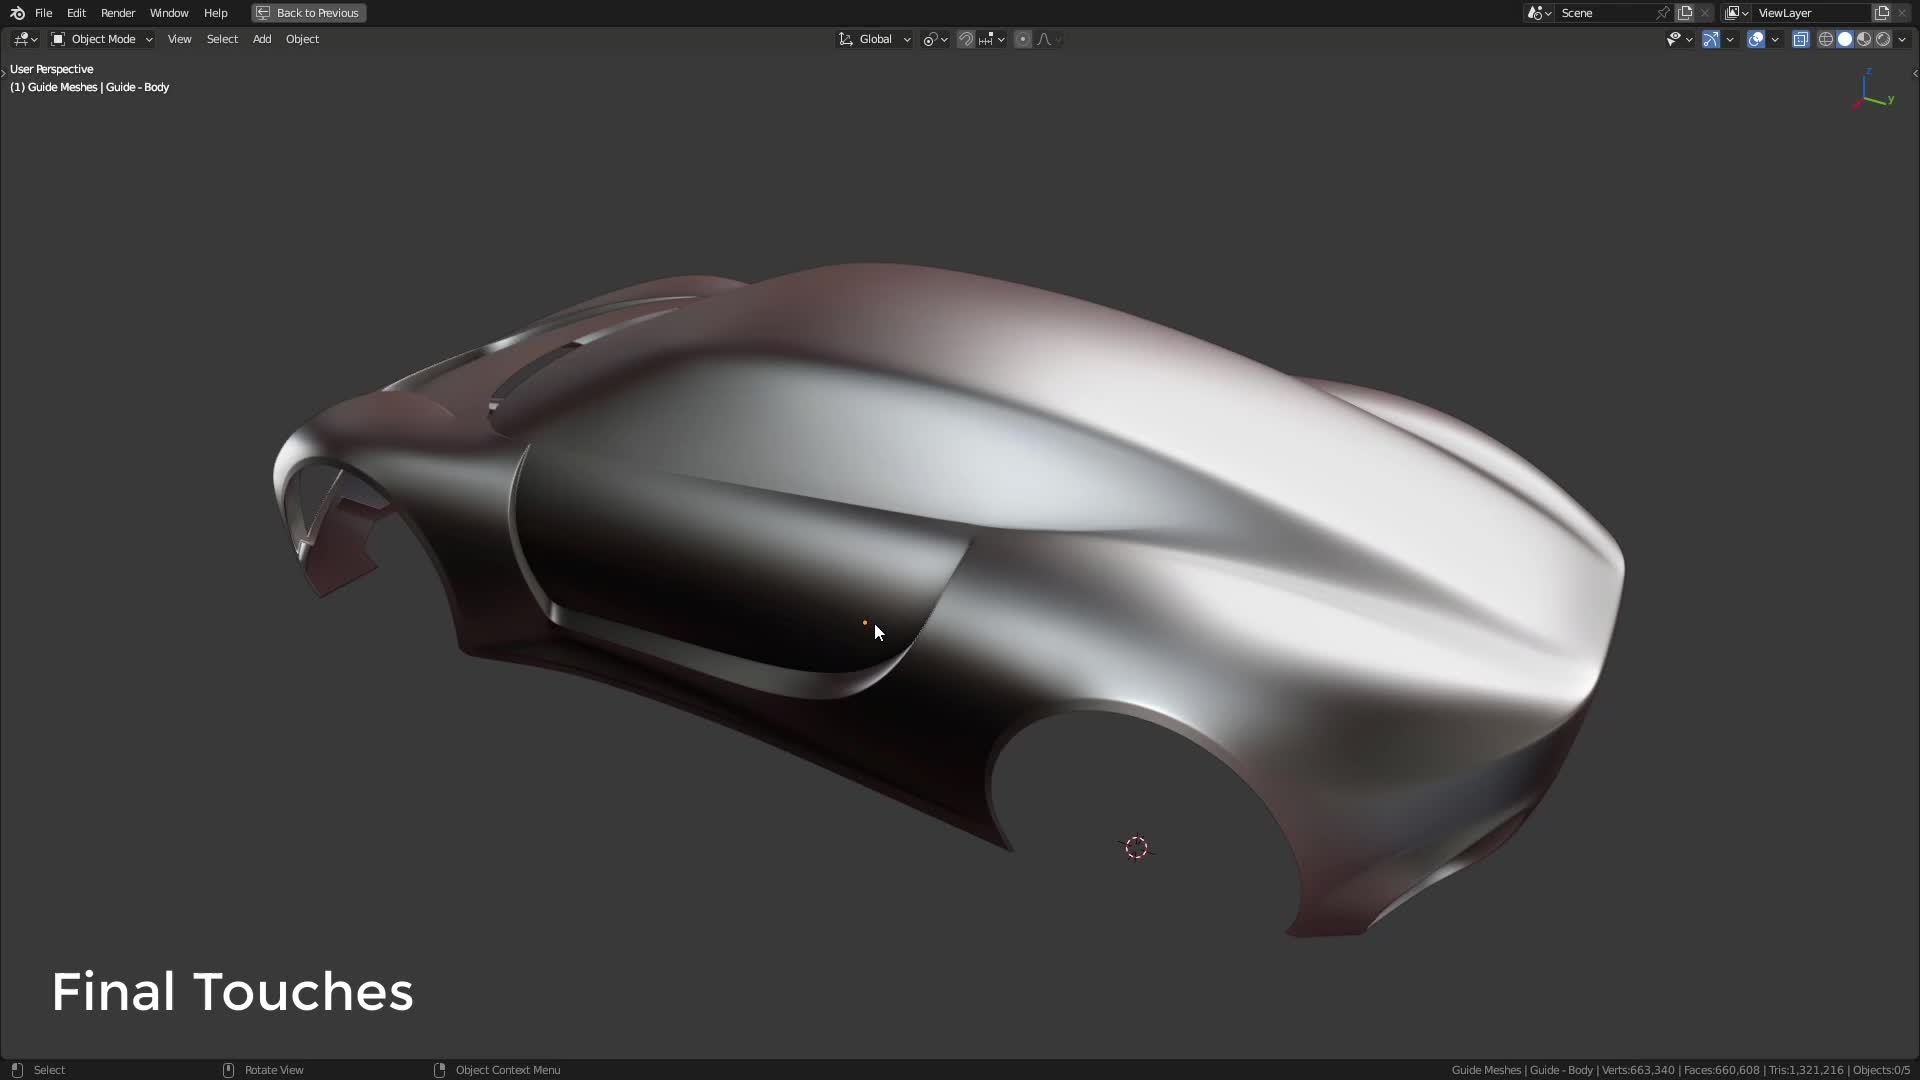This screenshot has width=1920, height=1080.
Task: Open the viewport Add menu
Action: click(x=262, y=39)
